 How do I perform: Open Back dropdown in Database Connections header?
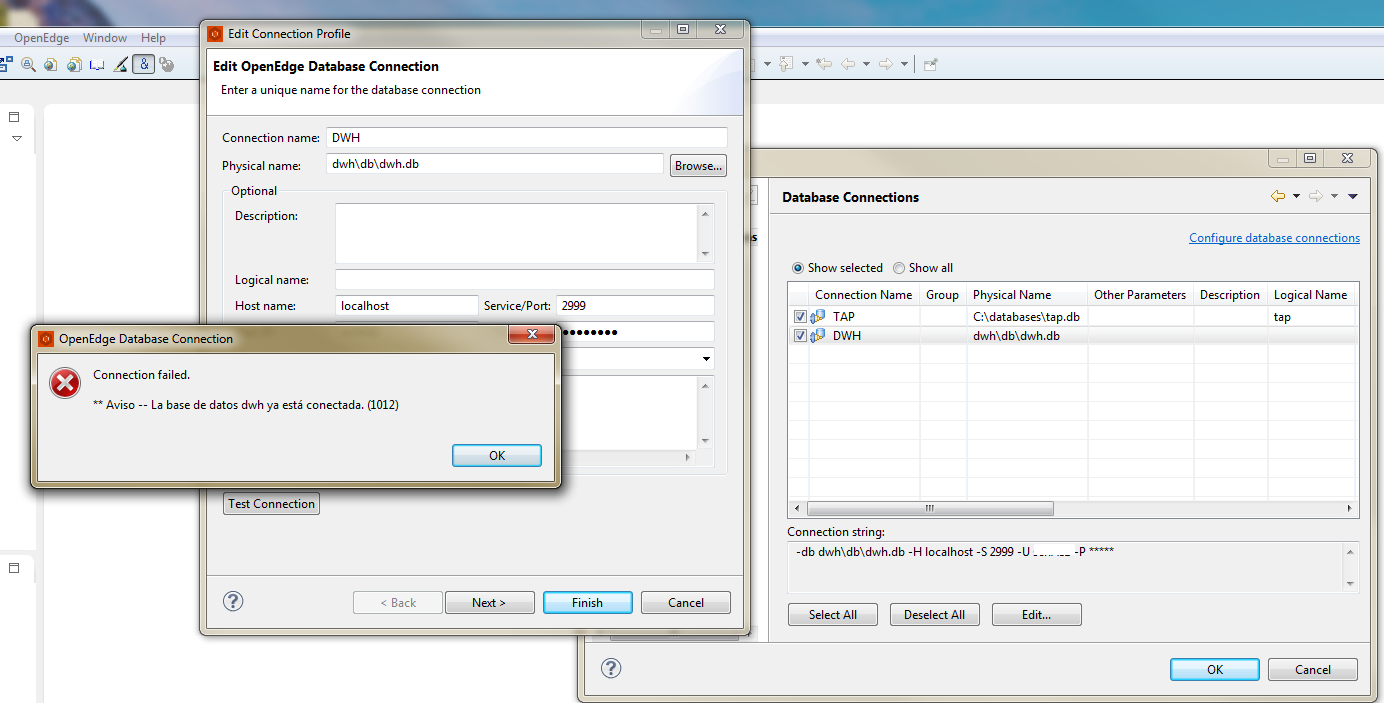point(1296,197)
